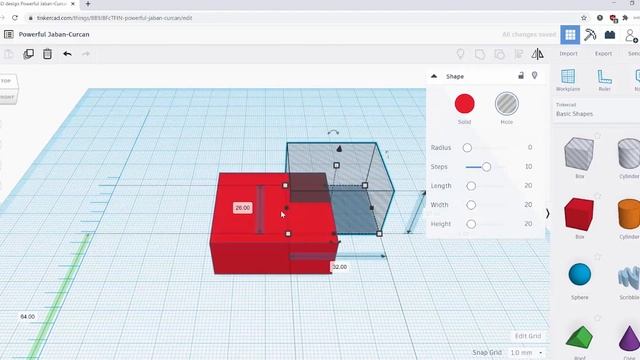Click the Mirror tool icon
Screen dimensions: 640x360
538,54
